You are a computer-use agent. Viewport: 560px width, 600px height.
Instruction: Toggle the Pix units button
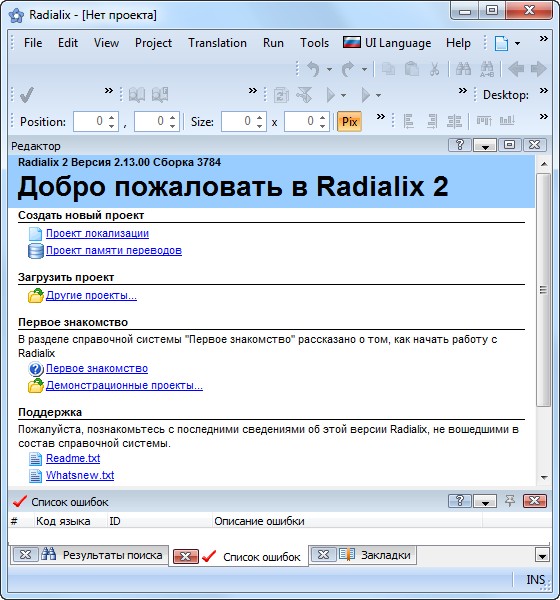[349, 122]
